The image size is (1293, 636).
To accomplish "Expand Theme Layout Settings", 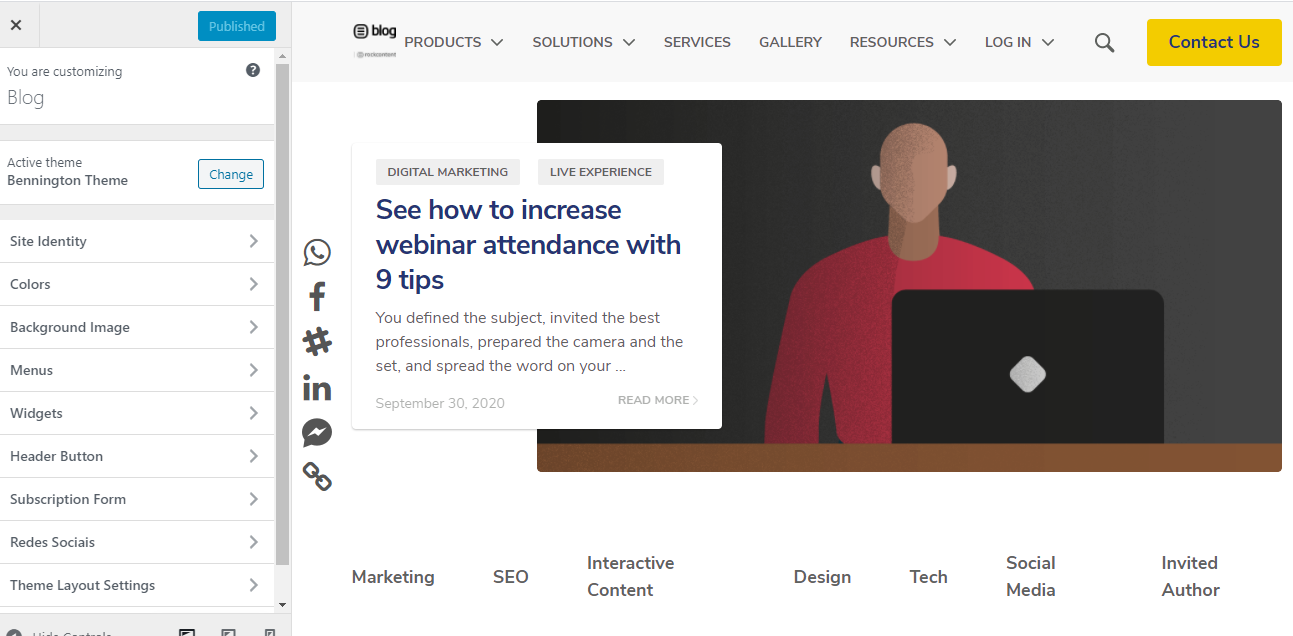I will [137, 585].
